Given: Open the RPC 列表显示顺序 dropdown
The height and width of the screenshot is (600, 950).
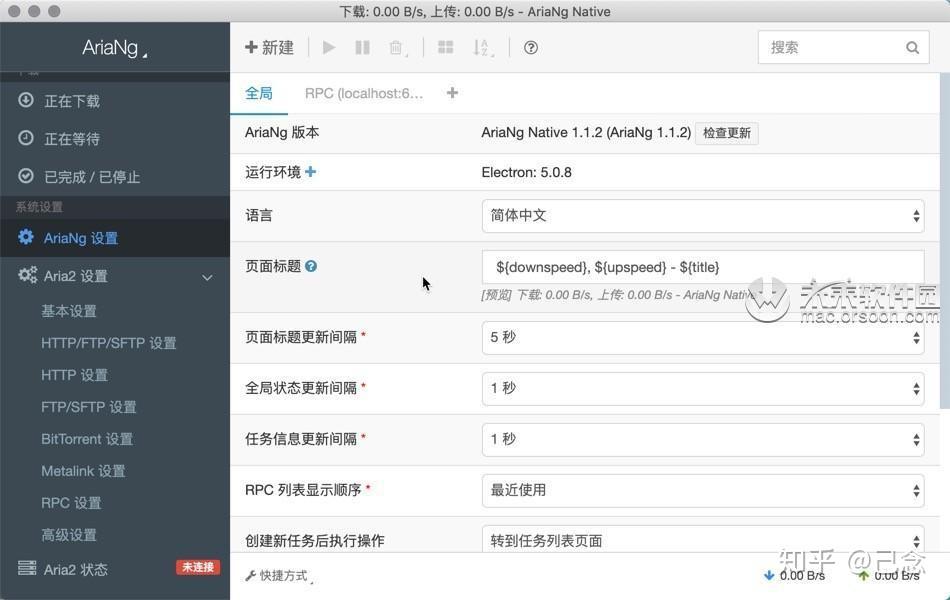Looking at the screenshot, I should 702,490.
